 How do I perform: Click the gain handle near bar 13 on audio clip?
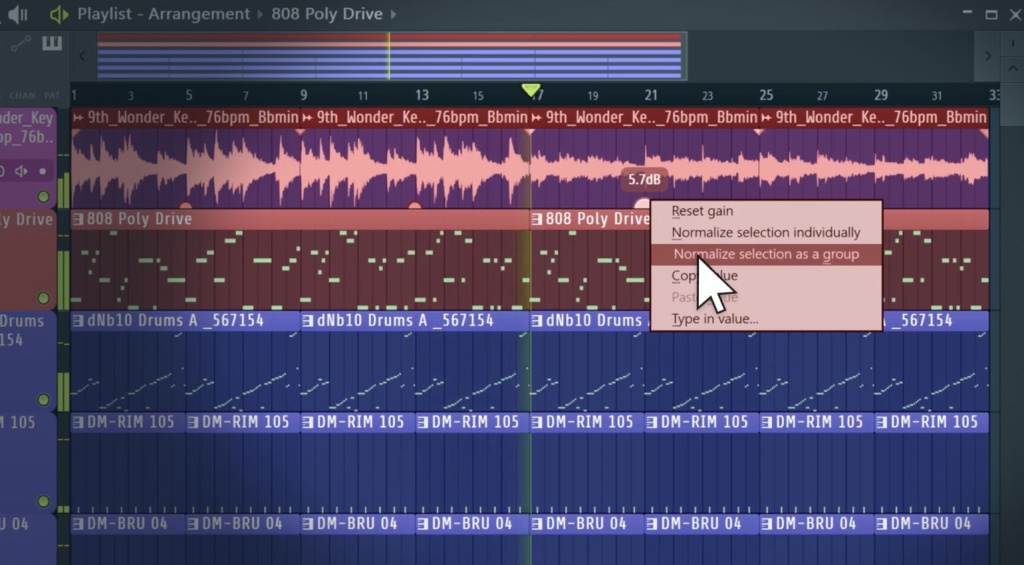[415, 206]
